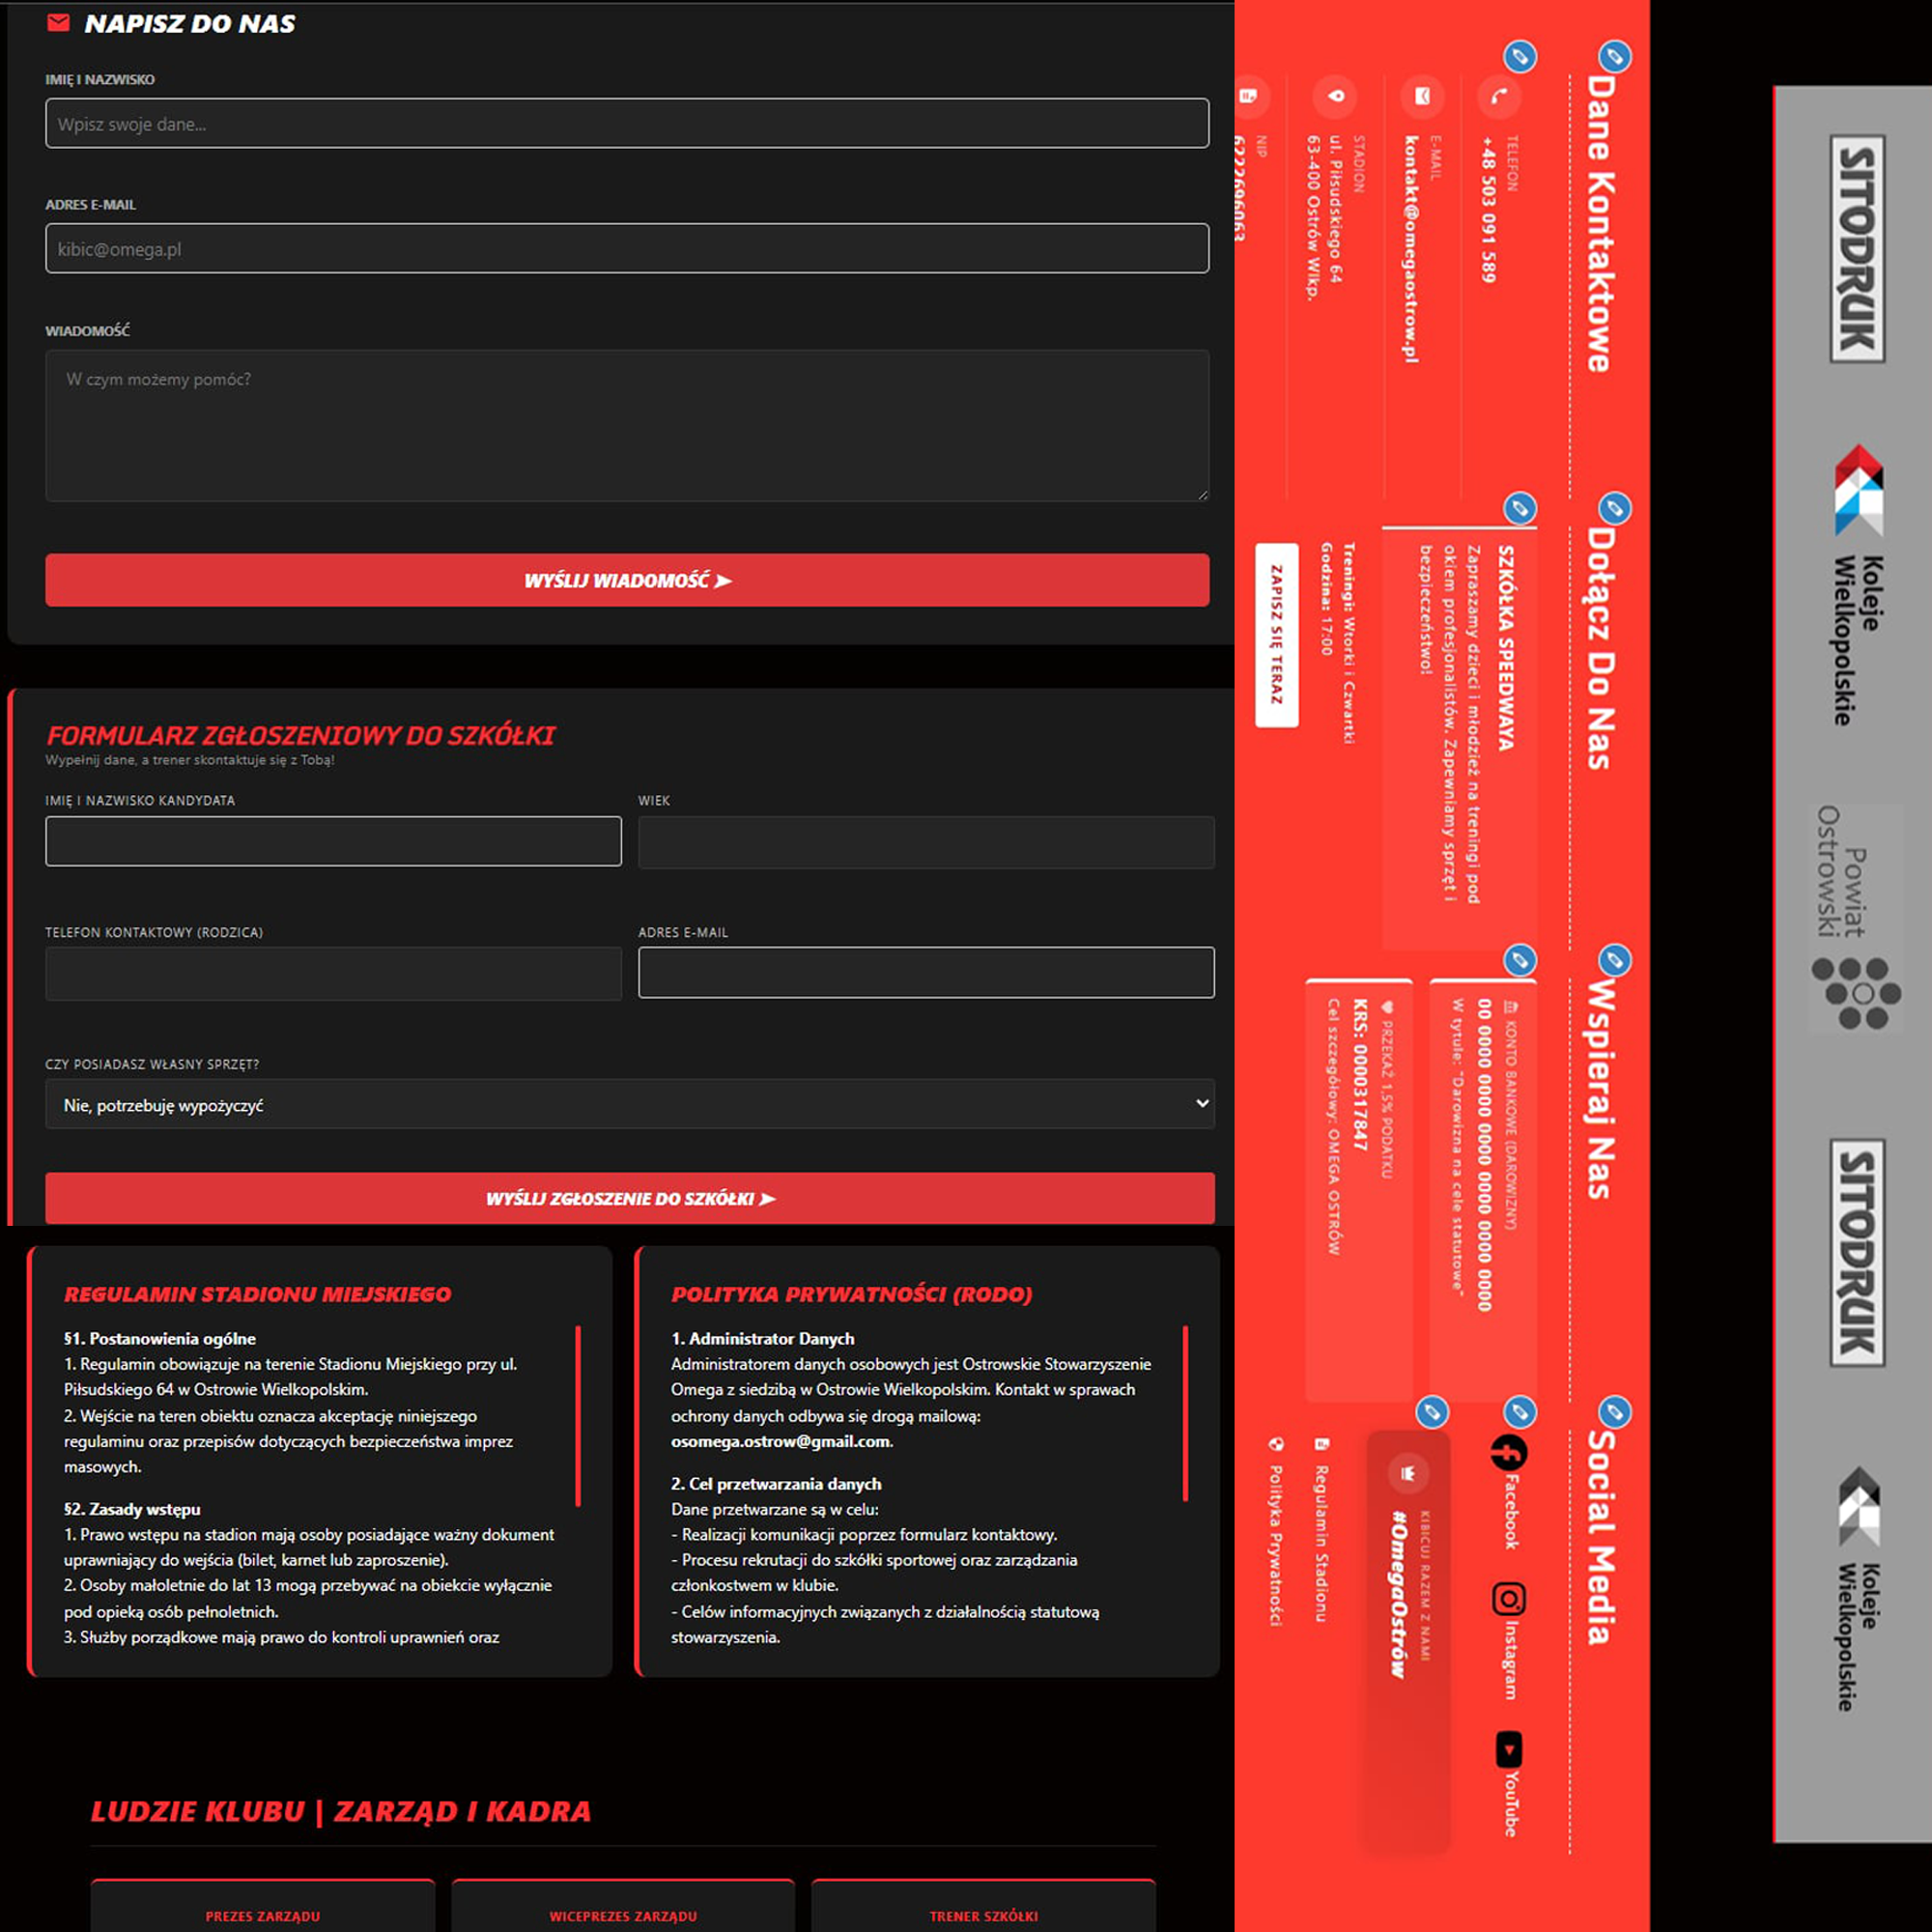
Task: Click the Instagram logo icon
Action: 1508,1599
